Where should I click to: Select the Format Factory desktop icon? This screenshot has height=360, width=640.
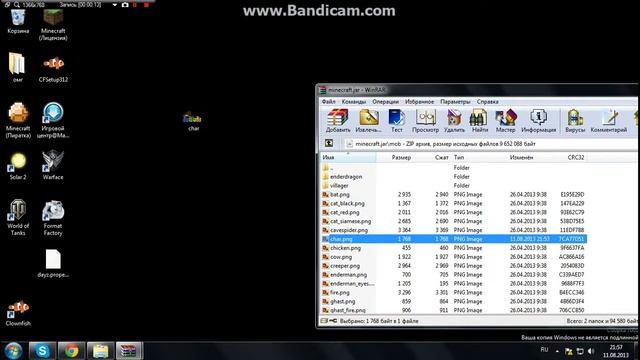click(53, 218)
